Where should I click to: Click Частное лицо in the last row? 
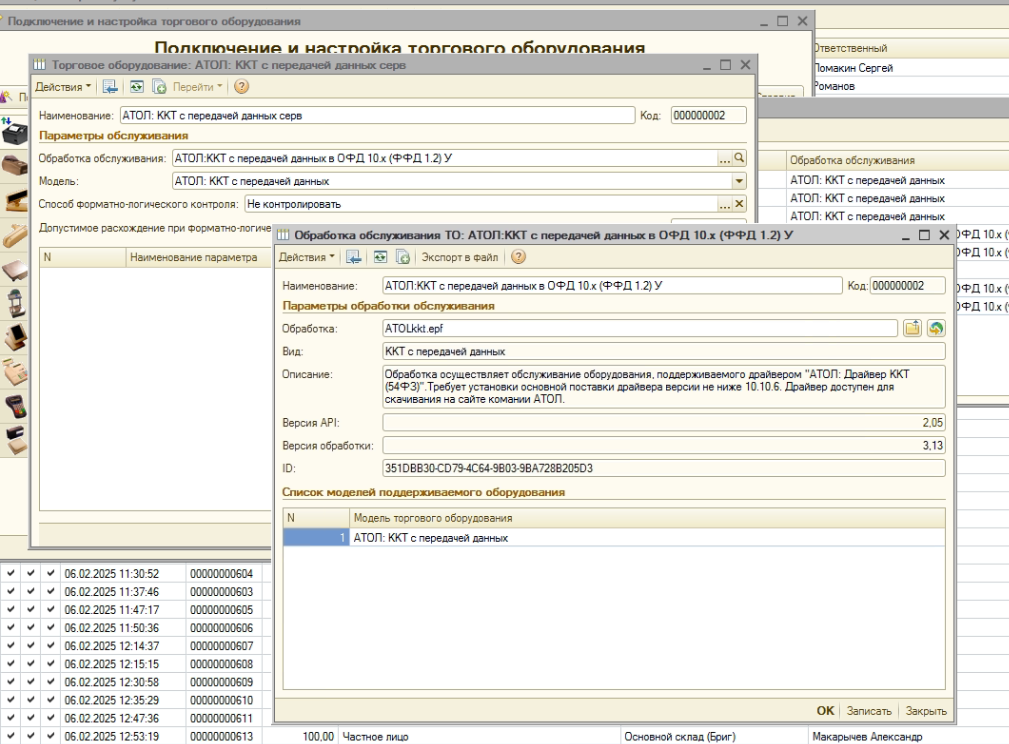point(375,736)
